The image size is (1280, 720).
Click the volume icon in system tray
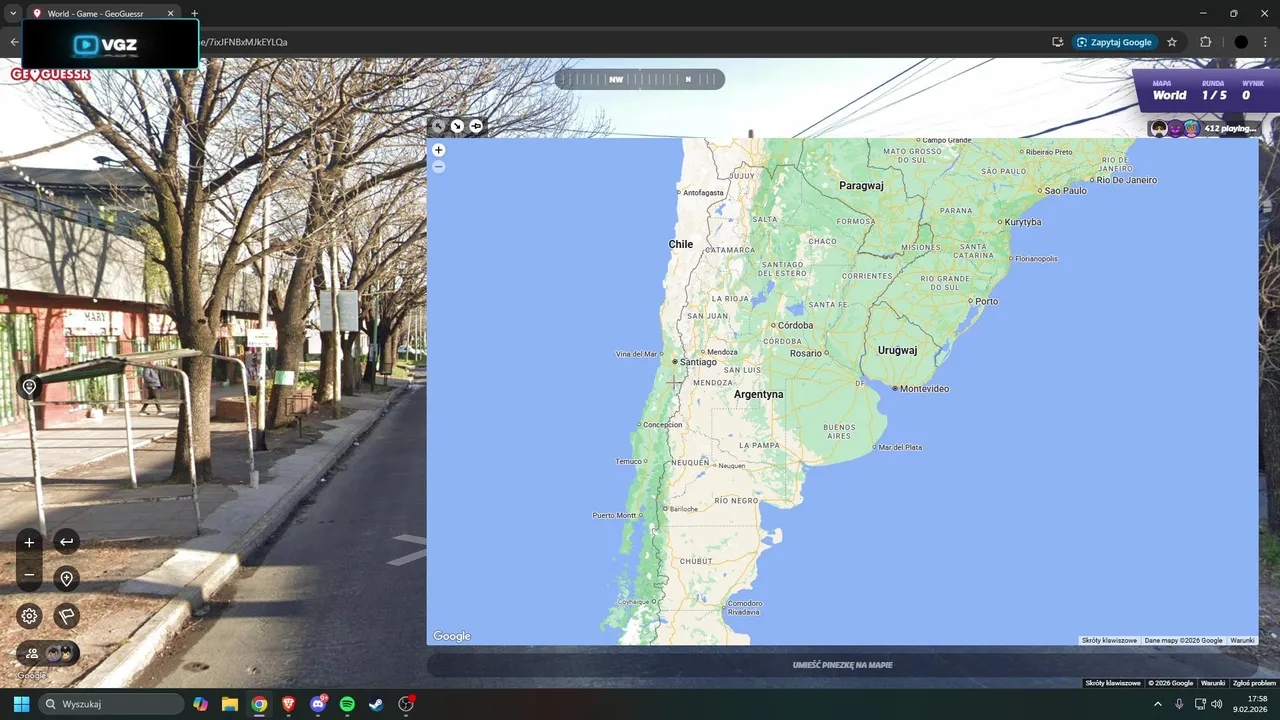pyautogui.click(x=1216, y=704)
